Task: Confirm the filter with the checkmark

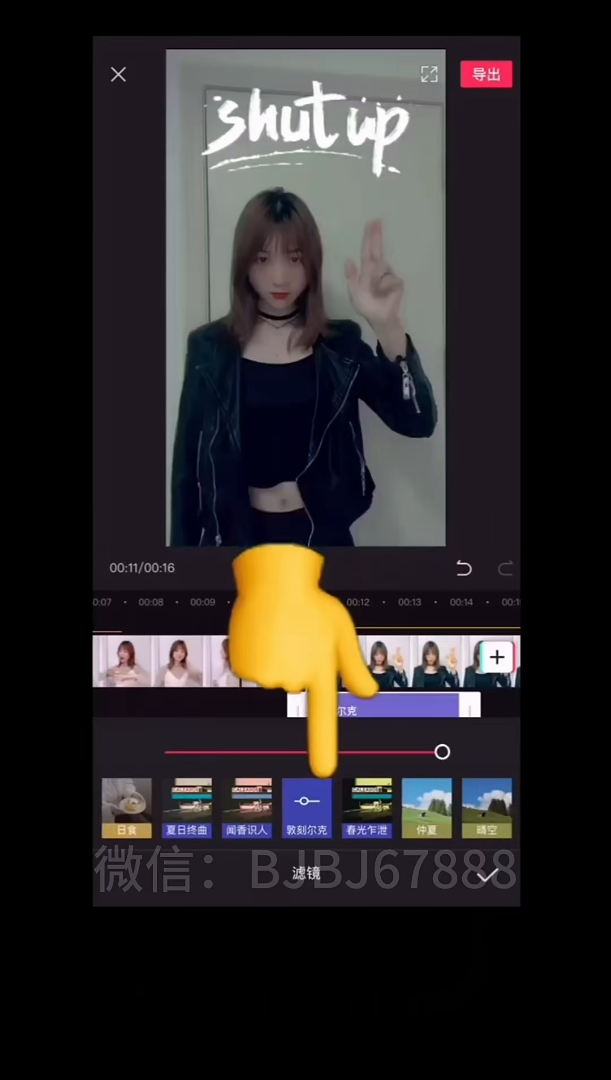Action: 487,876
